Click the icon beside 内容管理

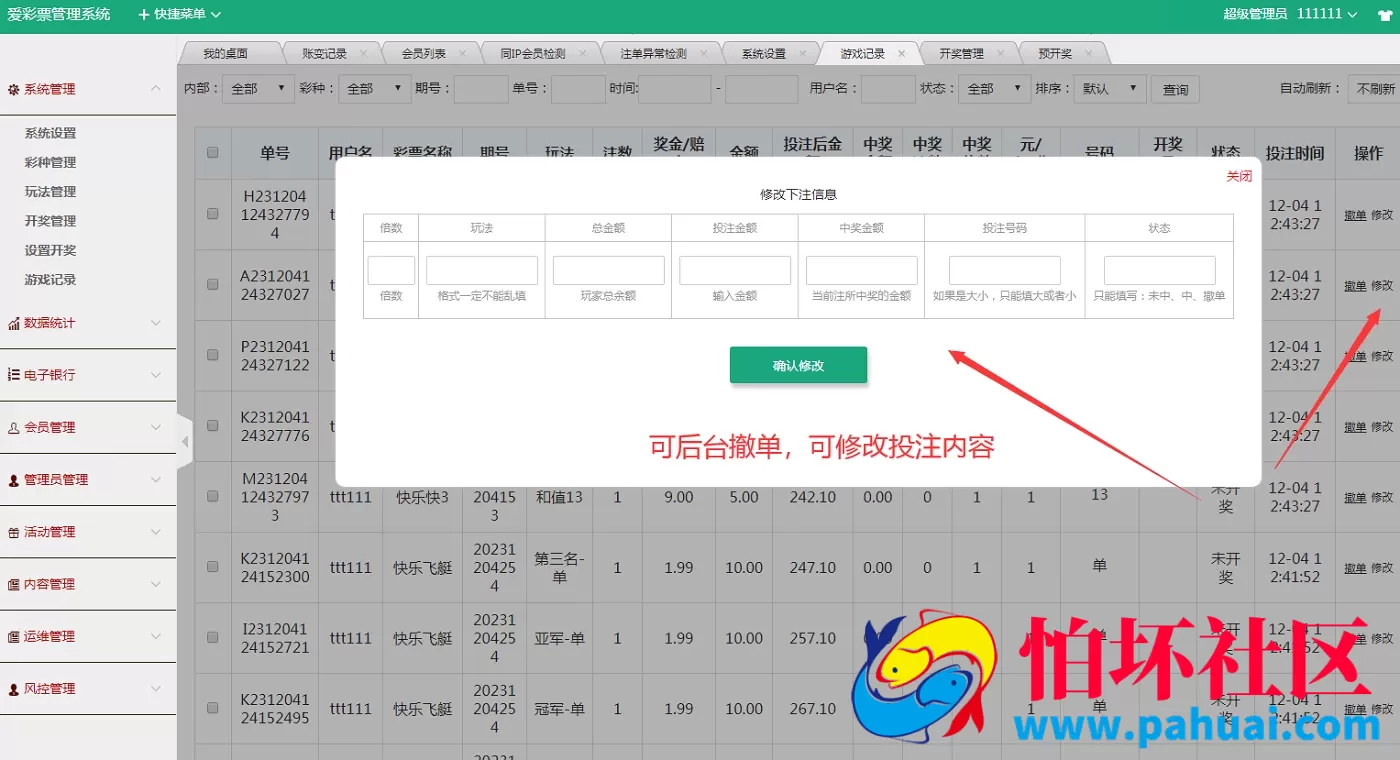14,584
